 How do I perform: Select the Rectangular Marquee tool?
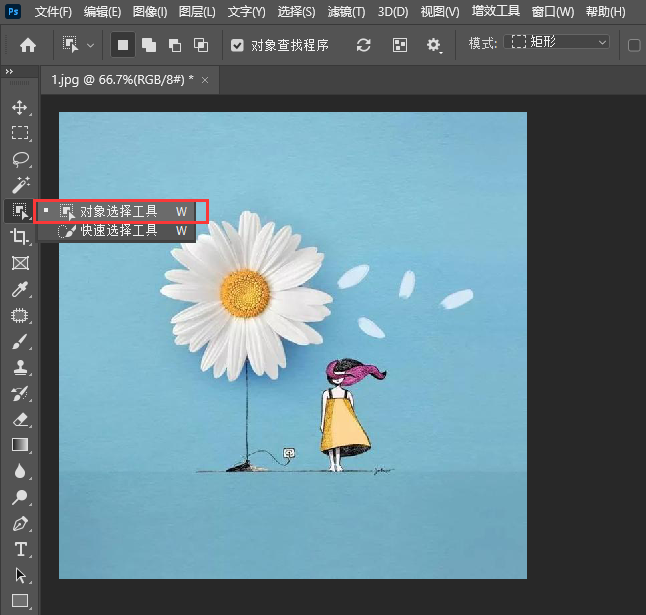pyautogui.click(x=20, y=133)
